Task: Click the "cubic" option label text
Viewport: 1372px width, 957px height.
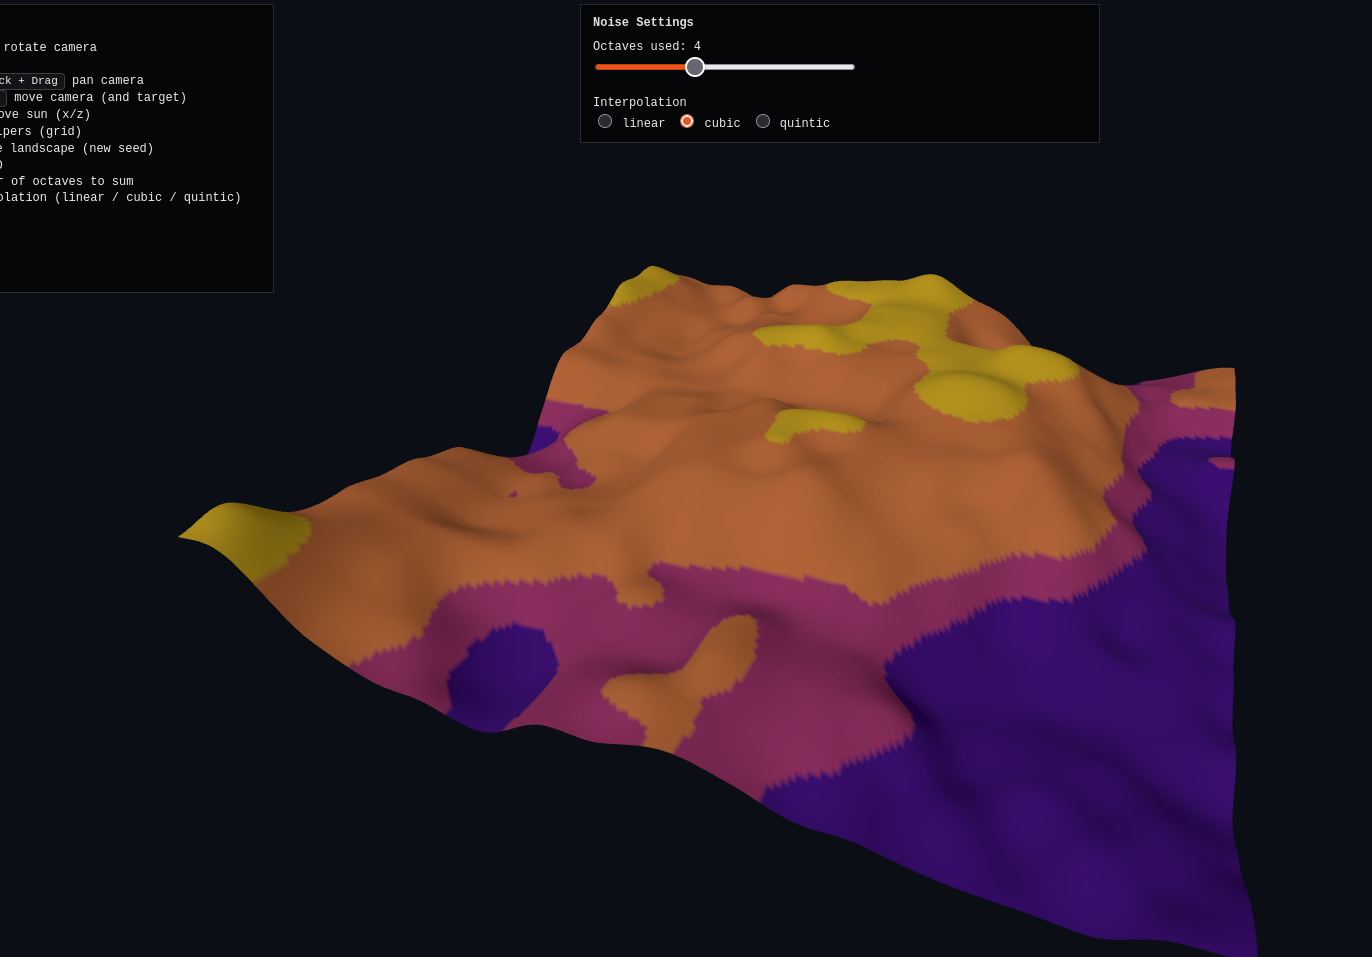Action: (722, 124)
